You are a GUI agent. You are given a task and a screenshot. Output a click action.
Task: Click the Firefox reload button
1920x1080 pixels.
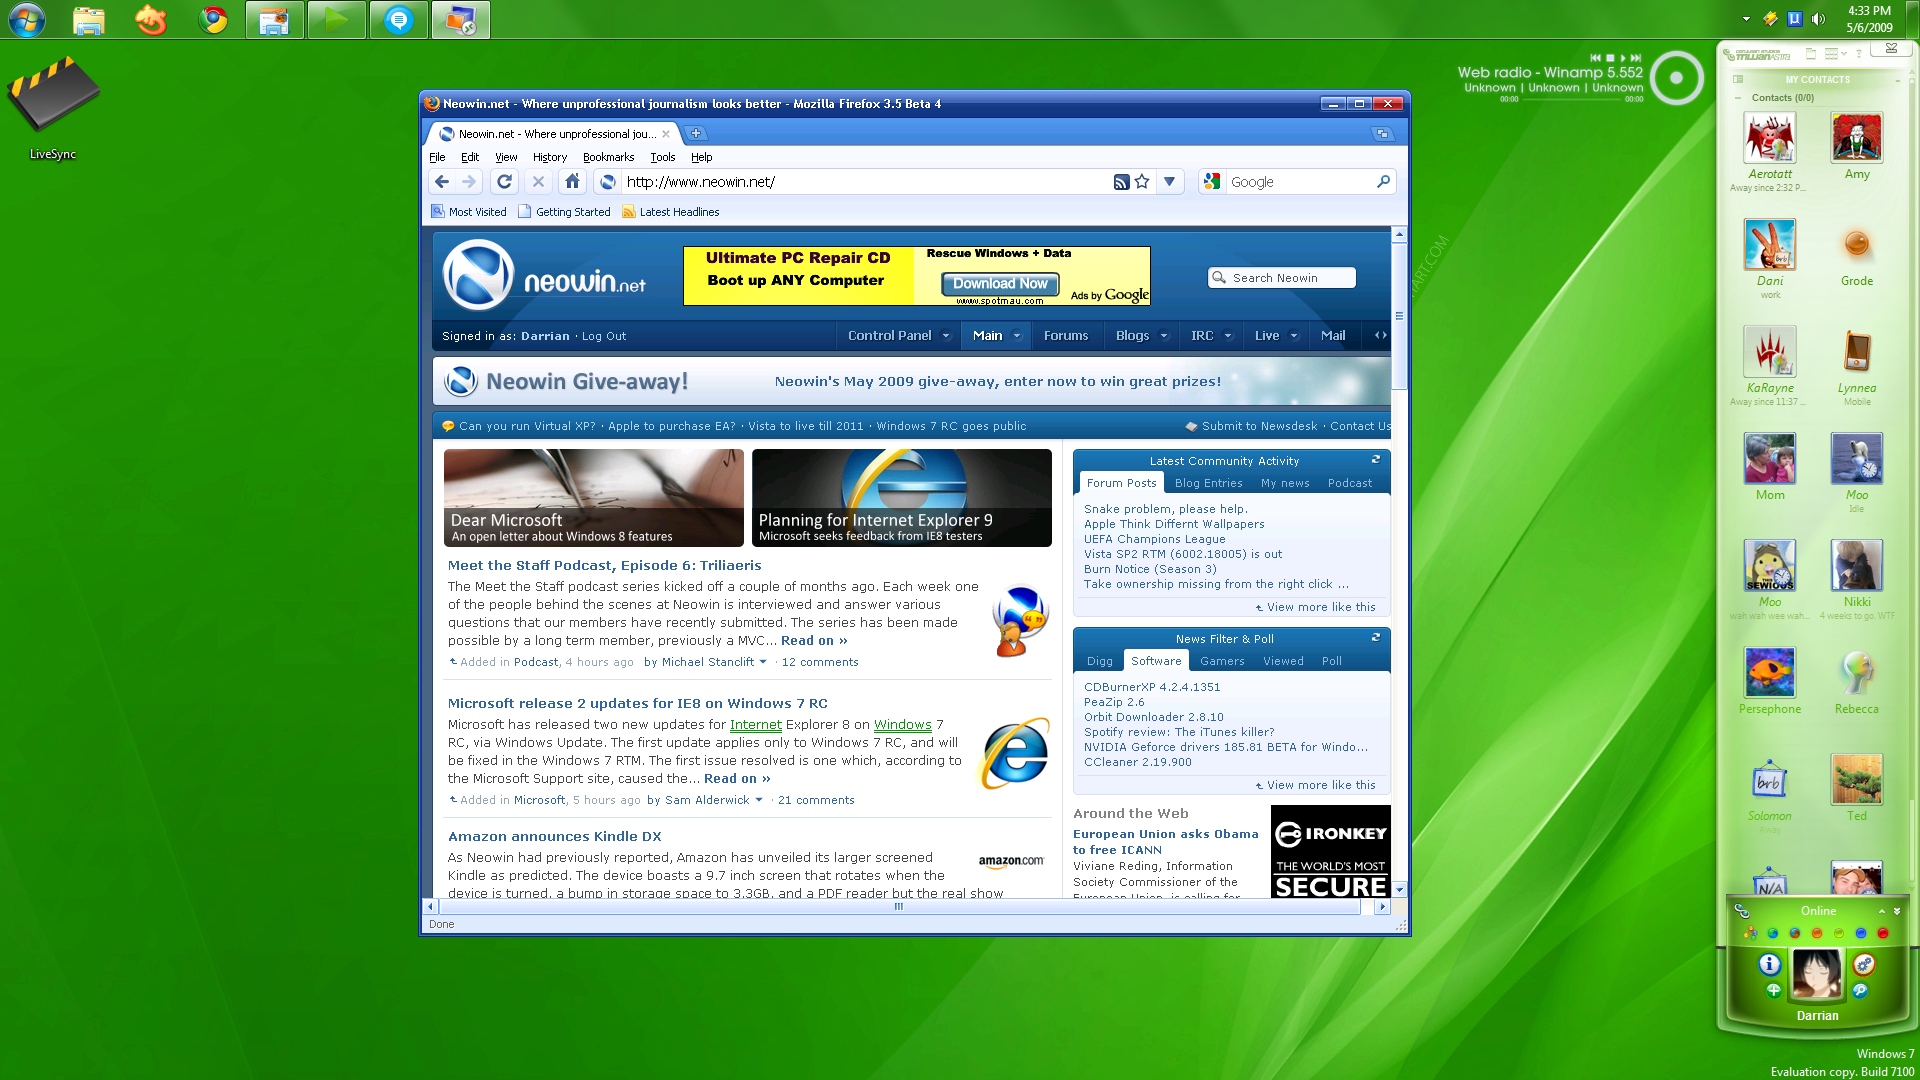(x=504, y=182)
